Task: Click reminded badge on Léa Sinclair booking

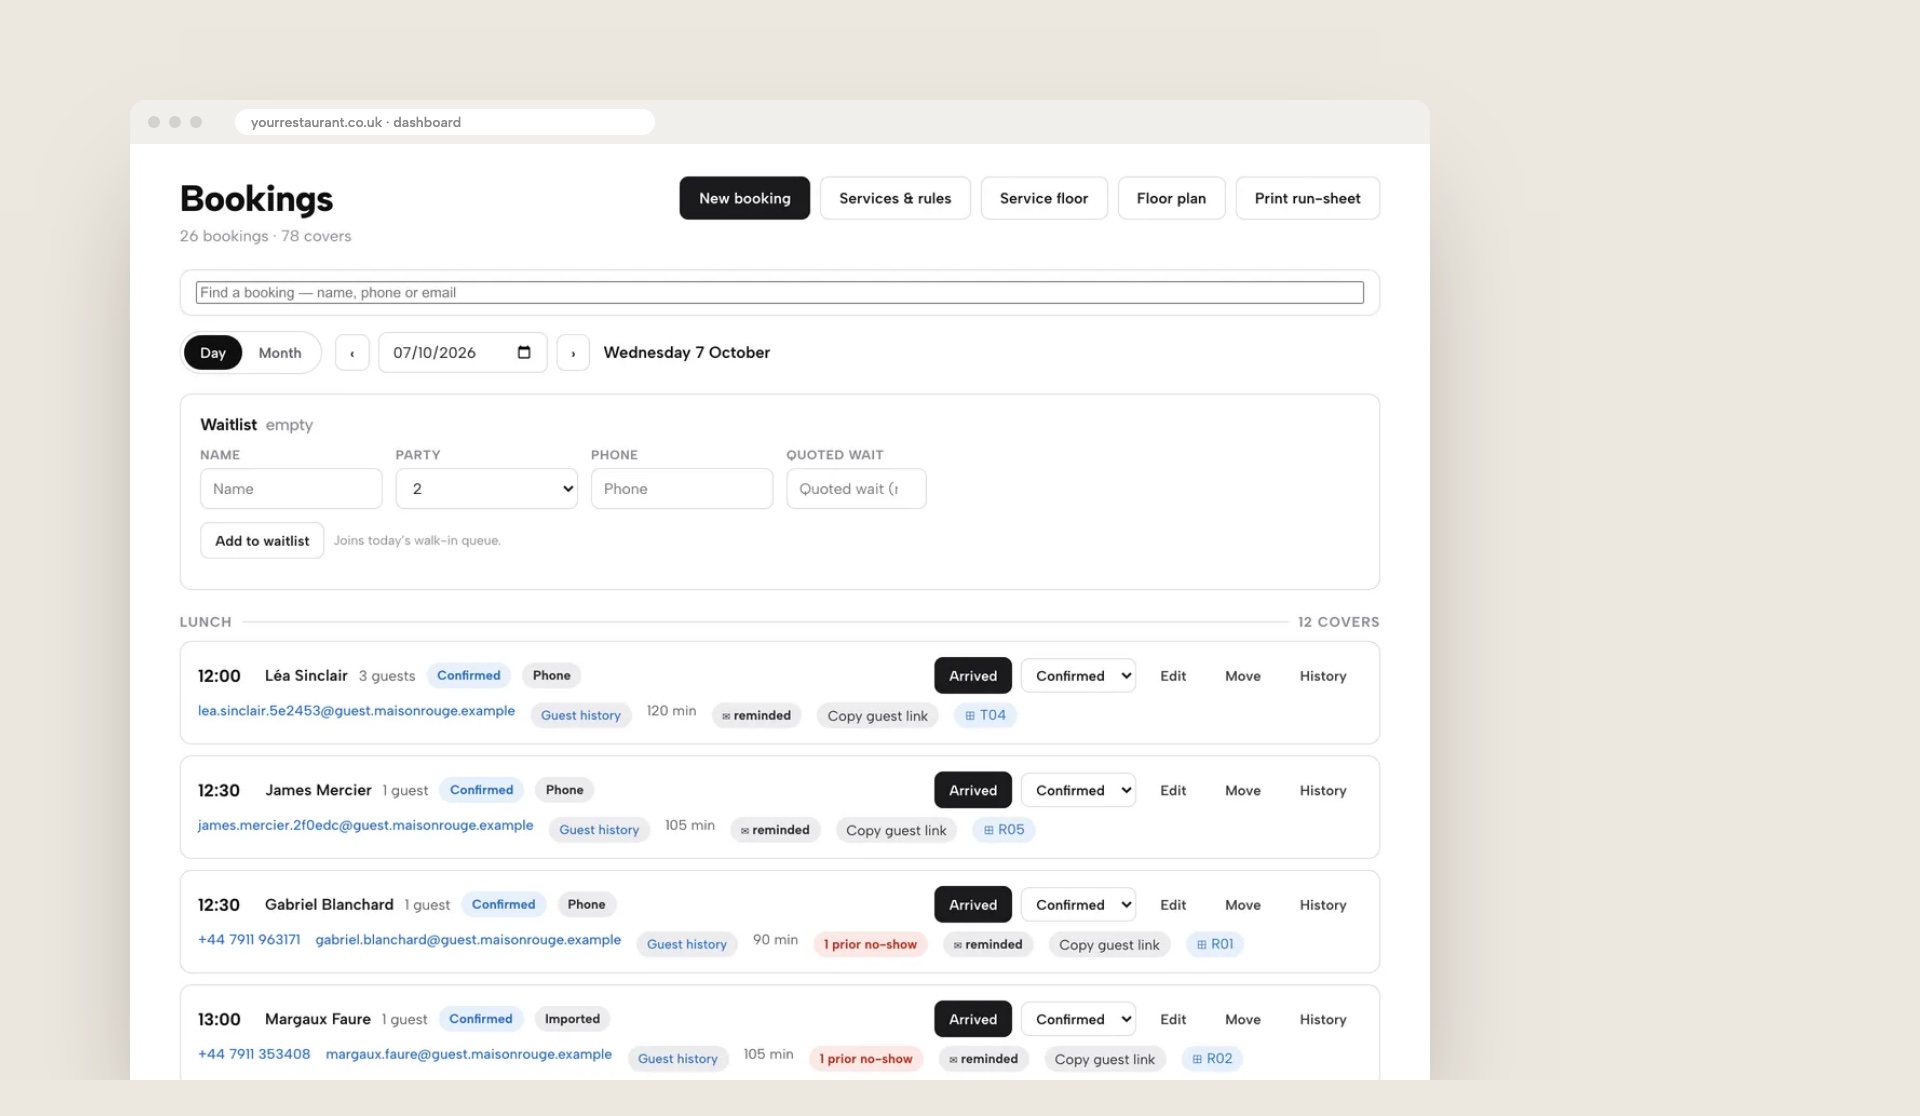Action: pyautogui.click(x=756, y=715)
